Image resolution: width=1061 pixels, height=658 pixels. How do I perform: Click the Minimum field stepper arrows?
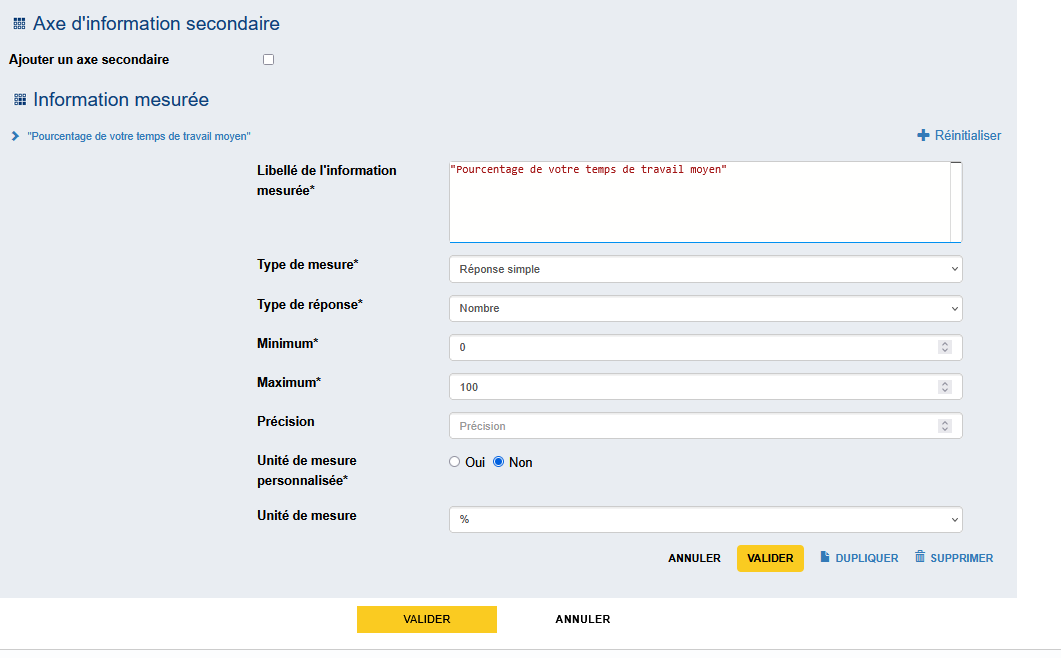point(944,347)
